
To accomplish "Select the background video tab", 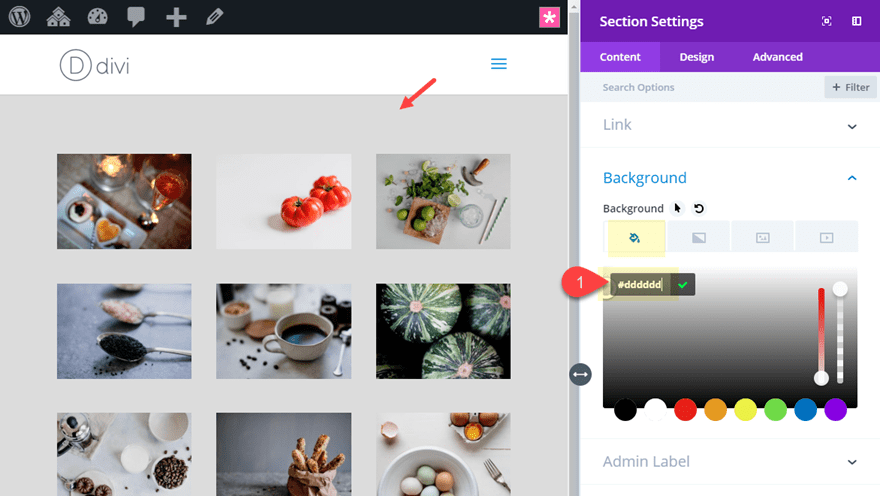I will 826,238.
